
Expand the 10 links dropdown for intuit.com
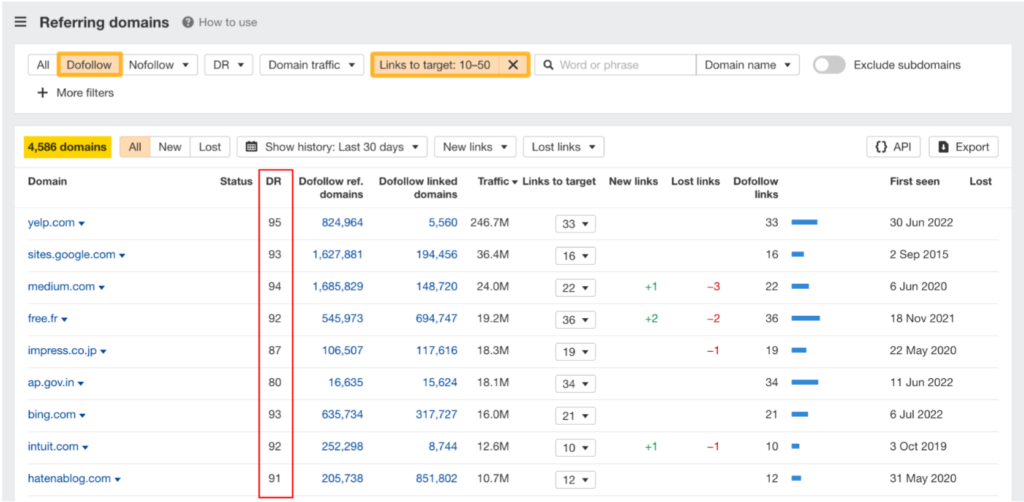pos(575,448)
